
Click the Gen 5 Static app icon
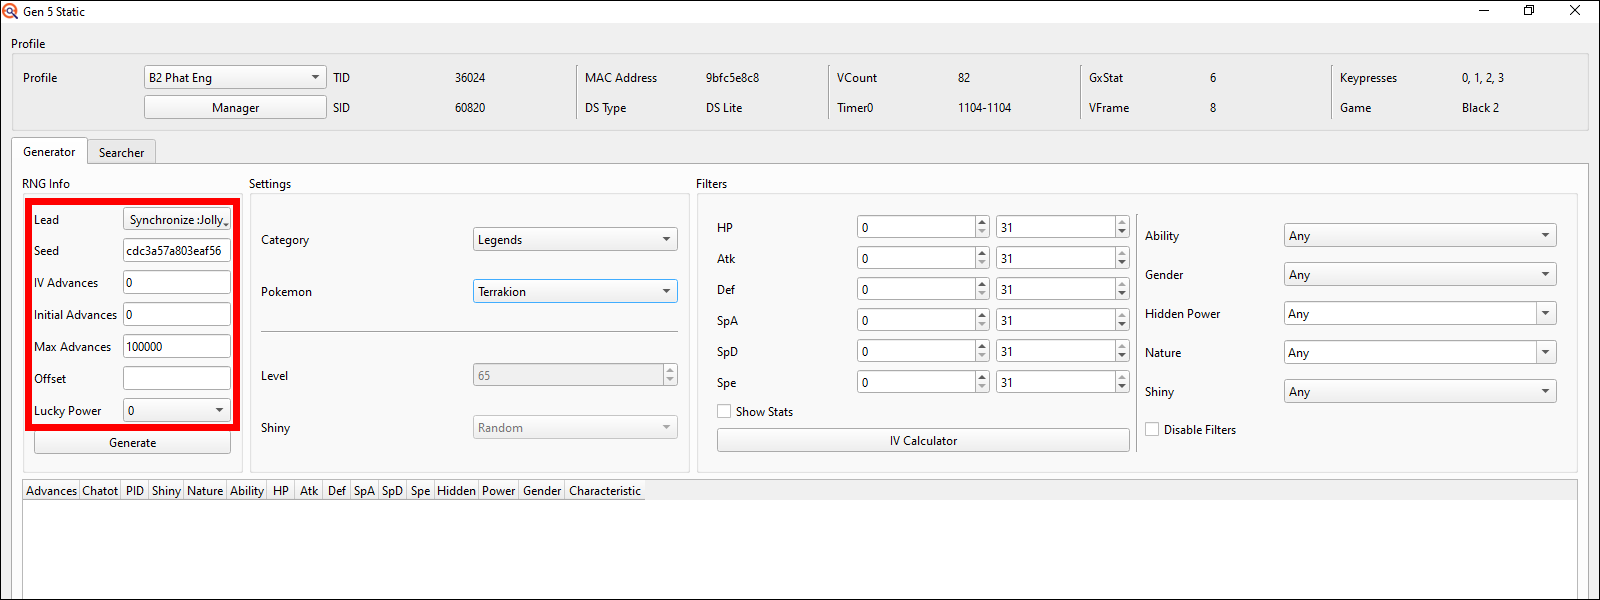coord(10,11)
